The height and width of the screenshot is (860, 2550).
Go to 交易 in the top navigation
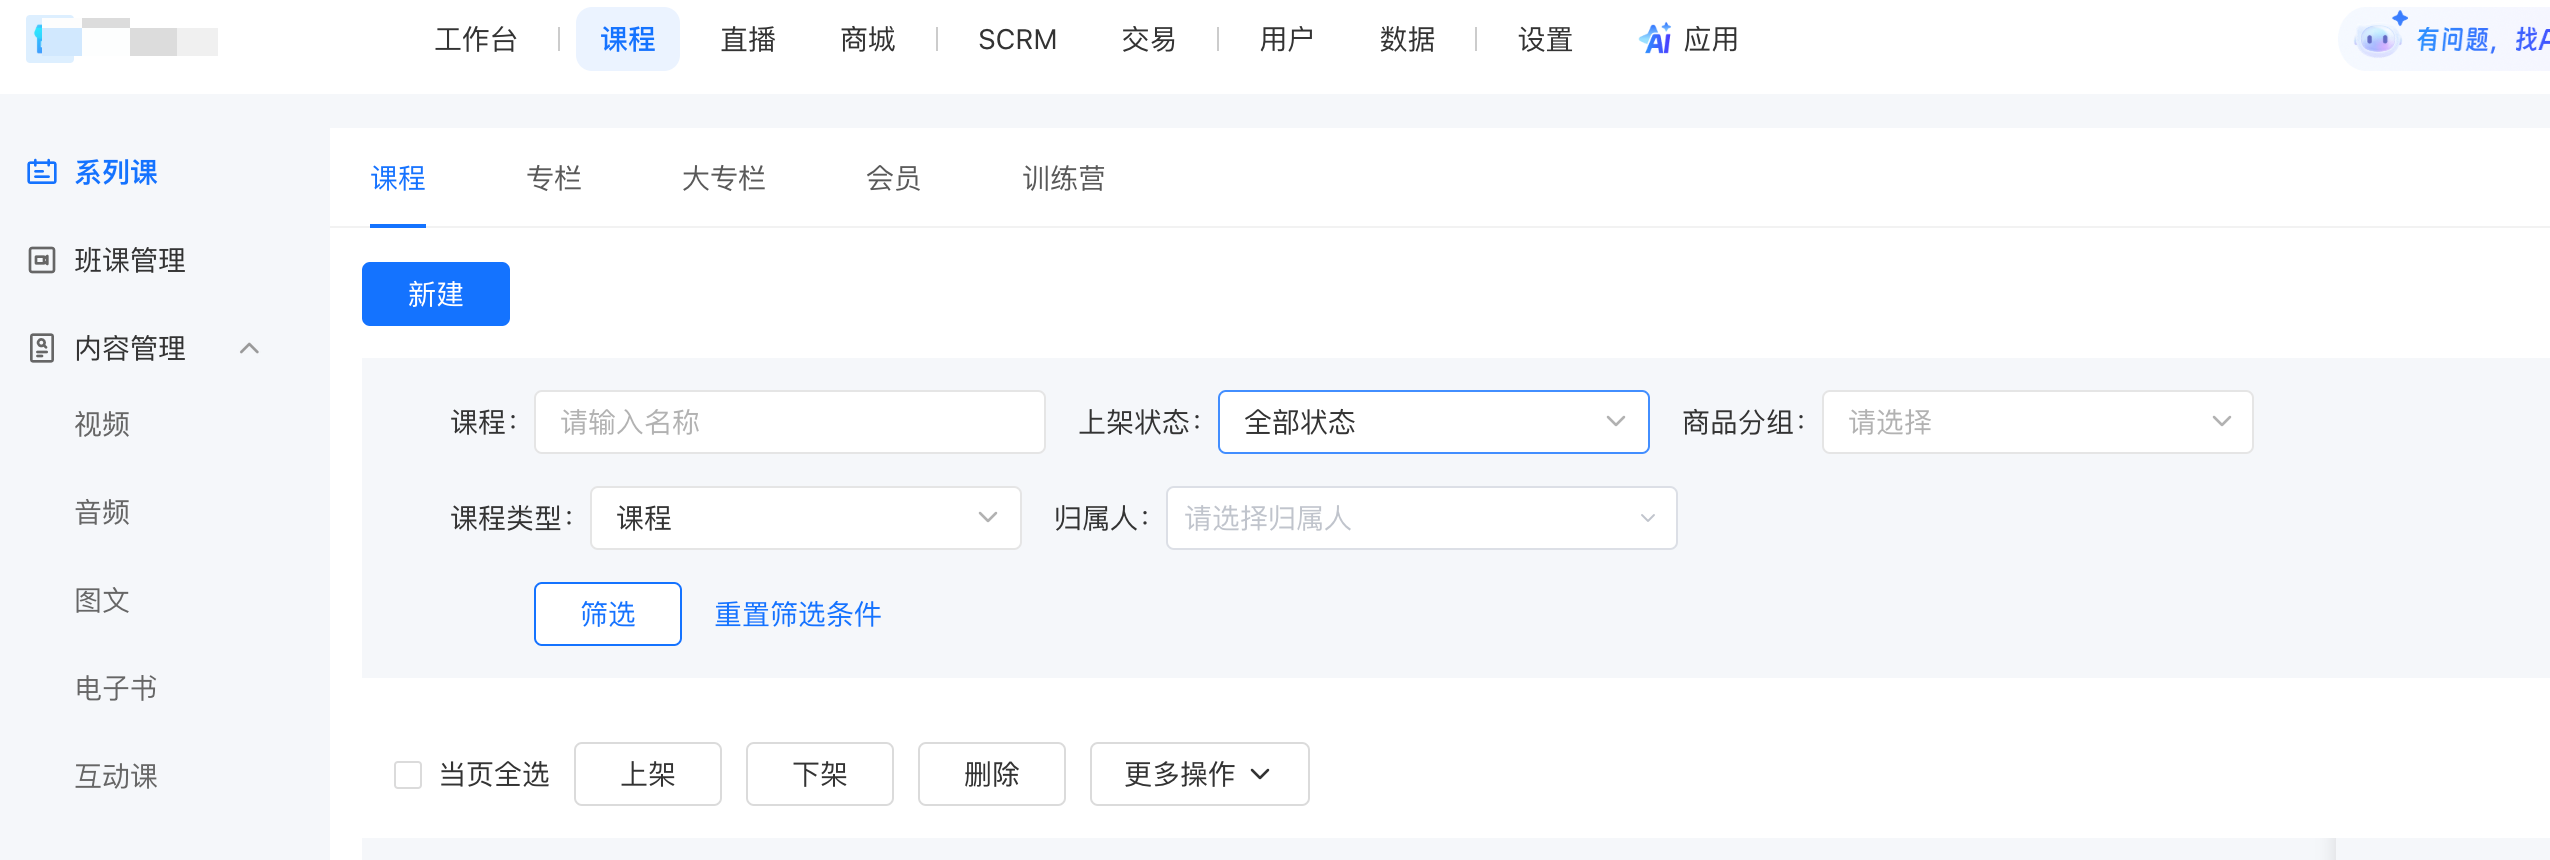tap(1148, 40)
